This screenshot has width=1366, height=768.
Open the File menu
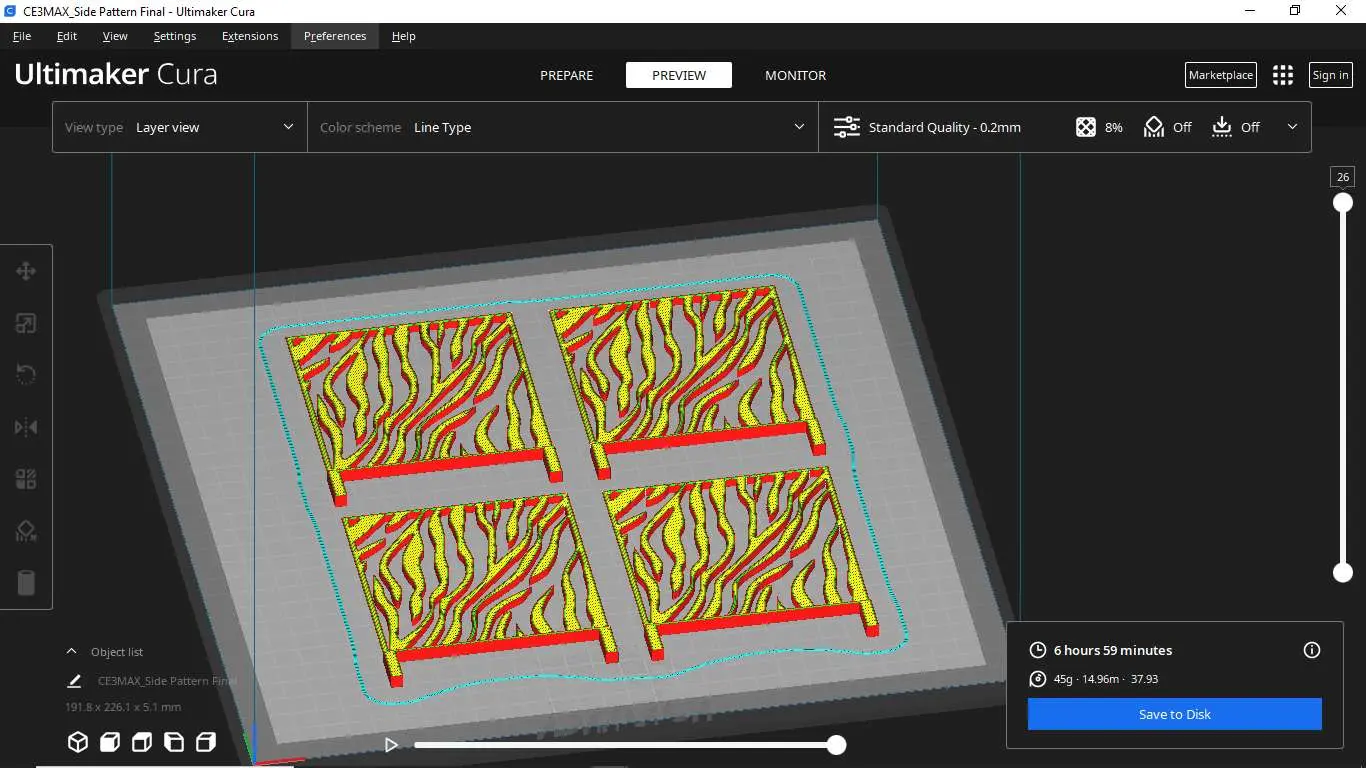click(x=22, y=36)
